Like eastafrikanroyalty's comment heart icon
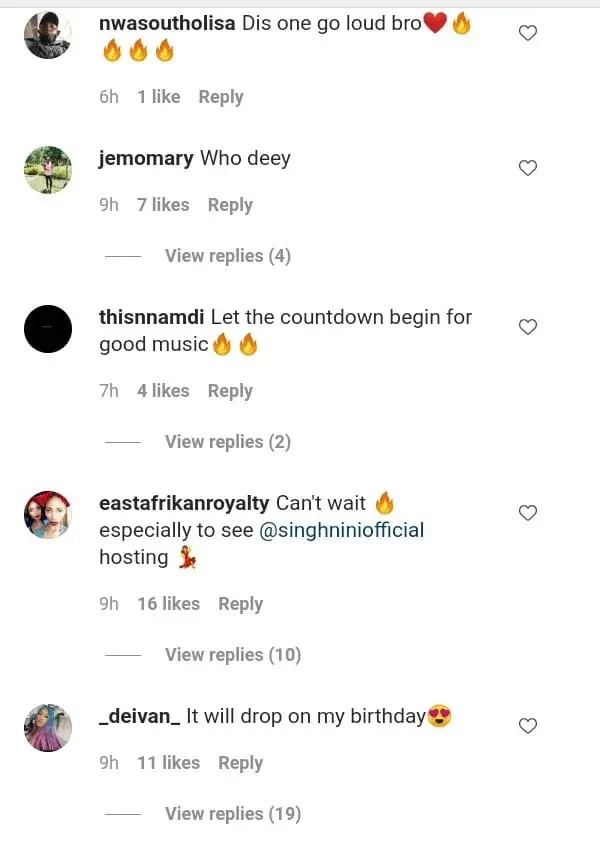Viewport: 600px width, 858px height. 528,513
